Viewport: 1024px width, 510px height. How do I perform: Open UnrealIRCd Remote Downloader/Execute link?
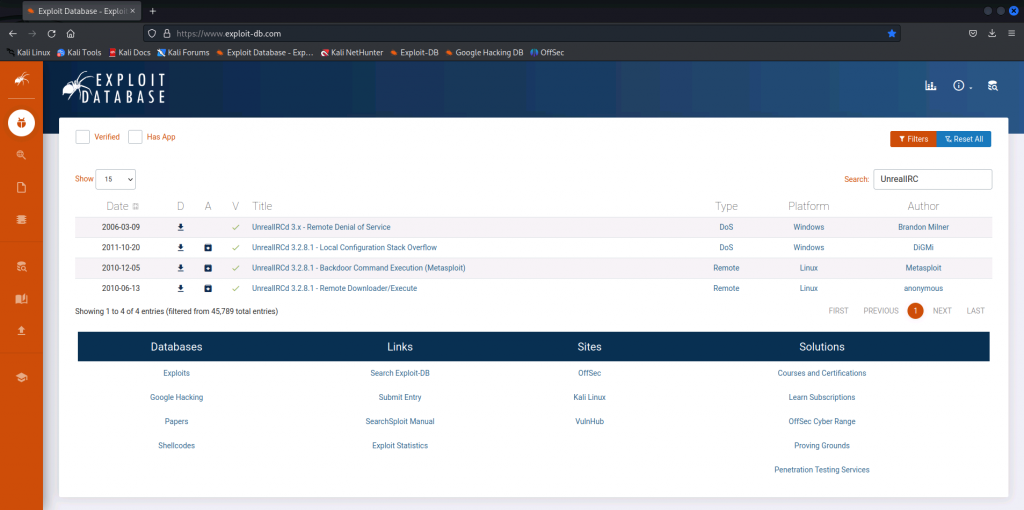334,288
